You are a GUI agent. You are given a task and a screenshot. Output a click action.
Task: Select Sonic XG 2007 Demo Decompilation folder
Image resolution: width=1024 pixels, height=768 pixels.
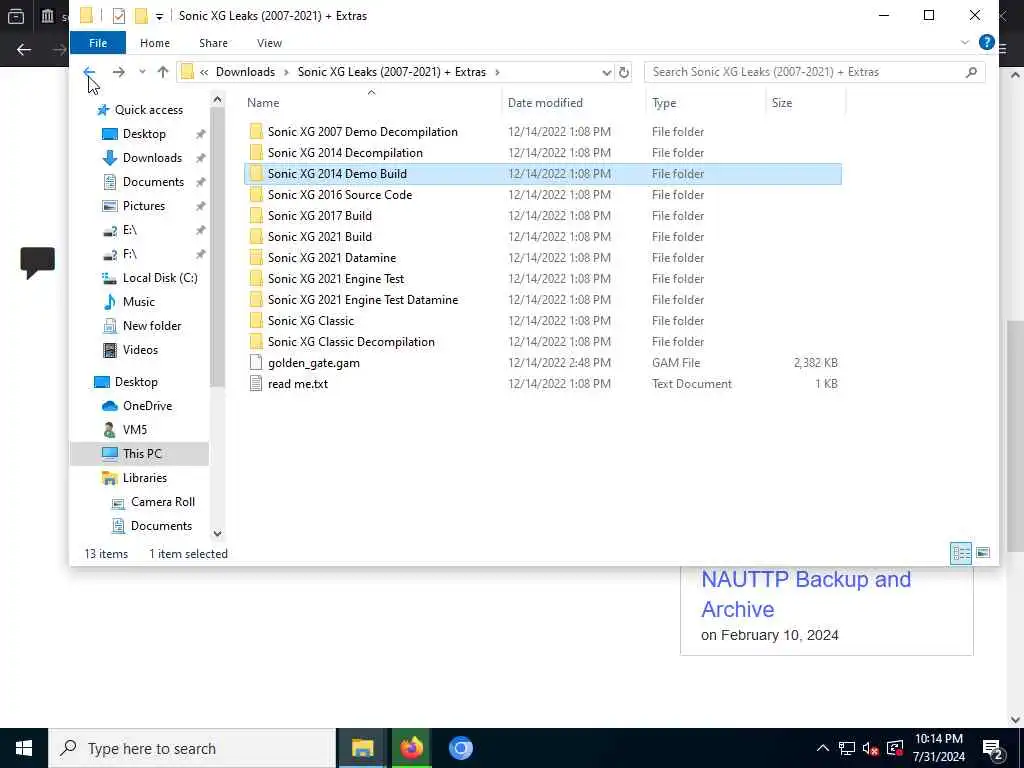pyautogui.click(x=362, y=131)
